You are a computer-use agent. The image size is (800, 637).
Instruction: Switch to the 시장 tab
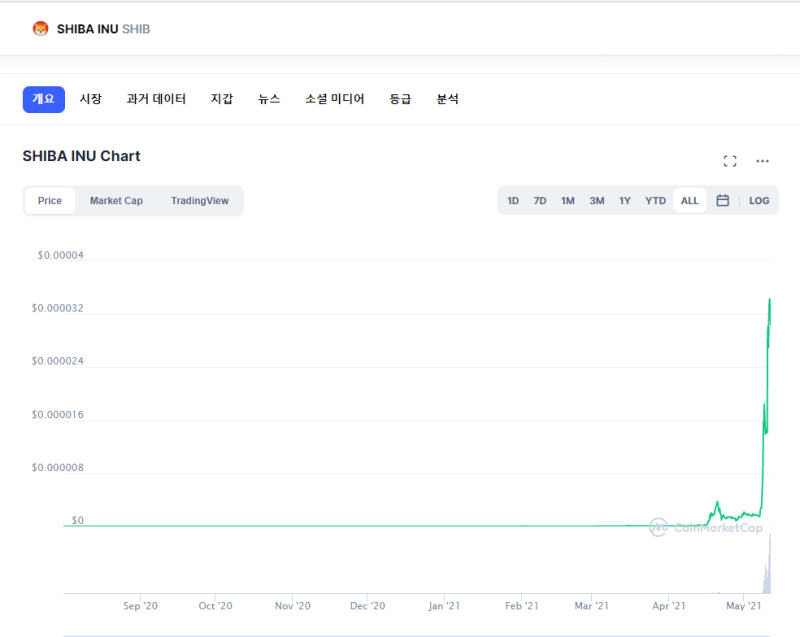pyautogui.click(x=91, y=99)
